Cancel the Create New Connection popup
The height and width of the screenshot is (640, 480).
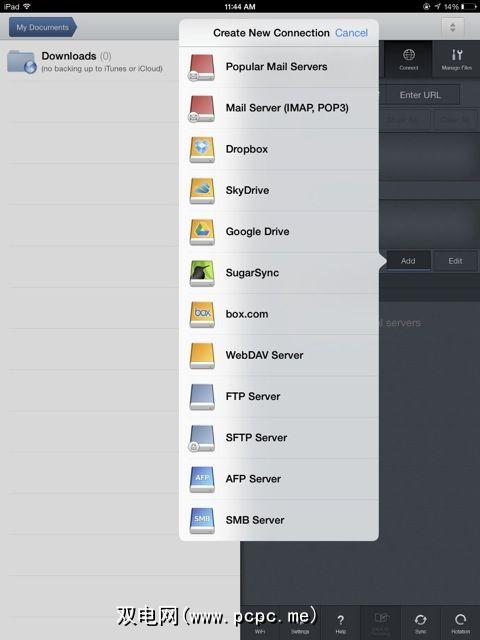(x=351, y=33)
